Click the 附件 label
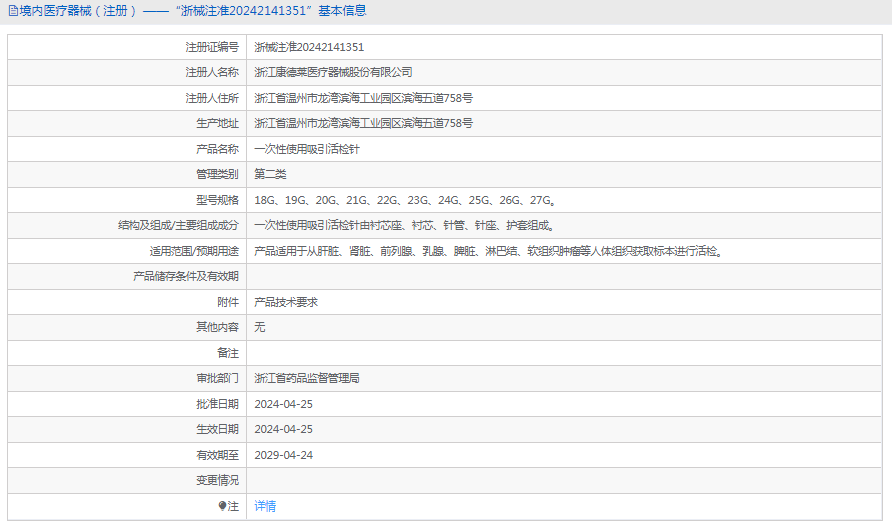The width and height of the screenshot is (892, 523). point(228,302)
